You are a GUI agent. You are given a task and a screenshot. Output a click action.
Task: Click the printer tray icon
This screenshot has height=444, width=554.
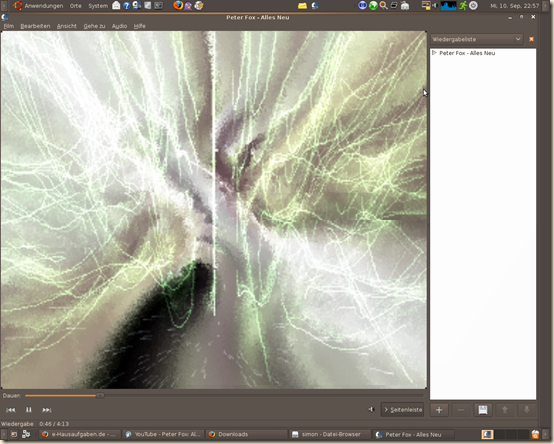click(405, 5)
